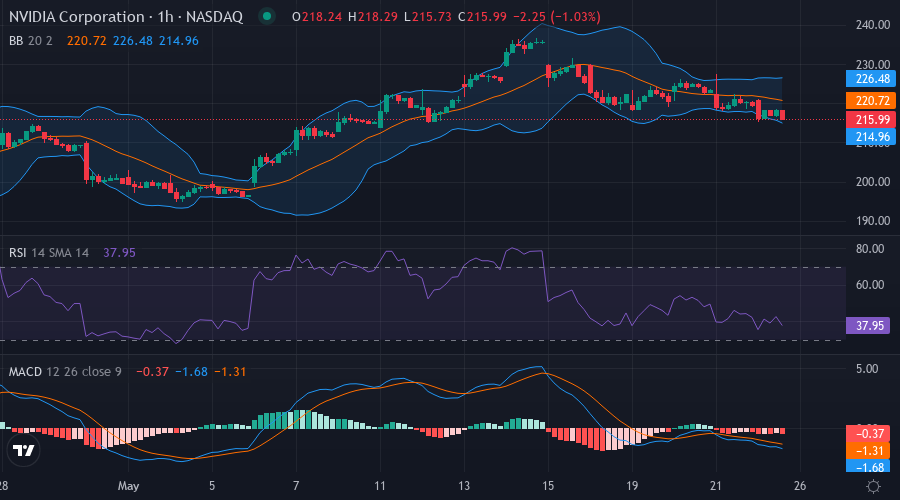The height and width of the screenshot is (500, 900).
Task: Click the low price L215.73
Action: tap(428, 17)
